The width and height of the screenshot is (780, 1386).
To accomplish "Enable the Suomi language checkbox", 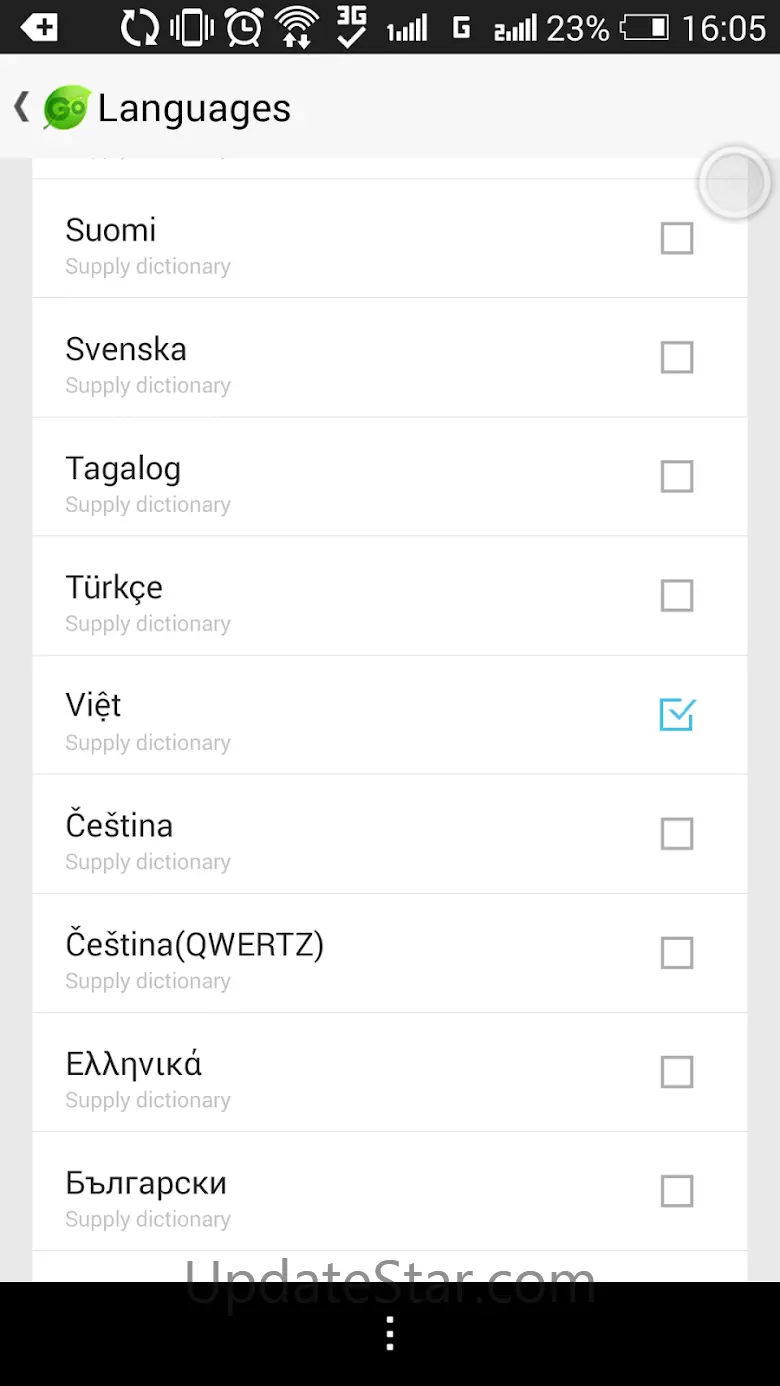I will pyautogui.click(x=677, y=238).
